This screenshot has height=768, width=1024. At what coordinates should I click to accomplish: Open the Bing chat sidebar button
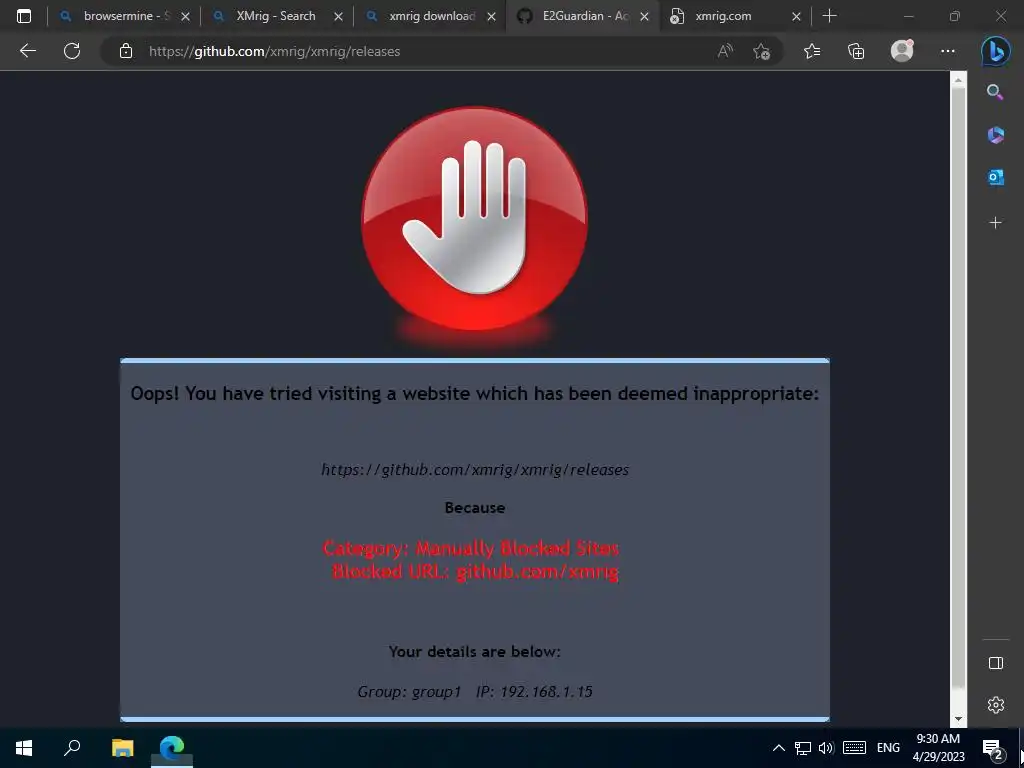[x=995, y=52]
